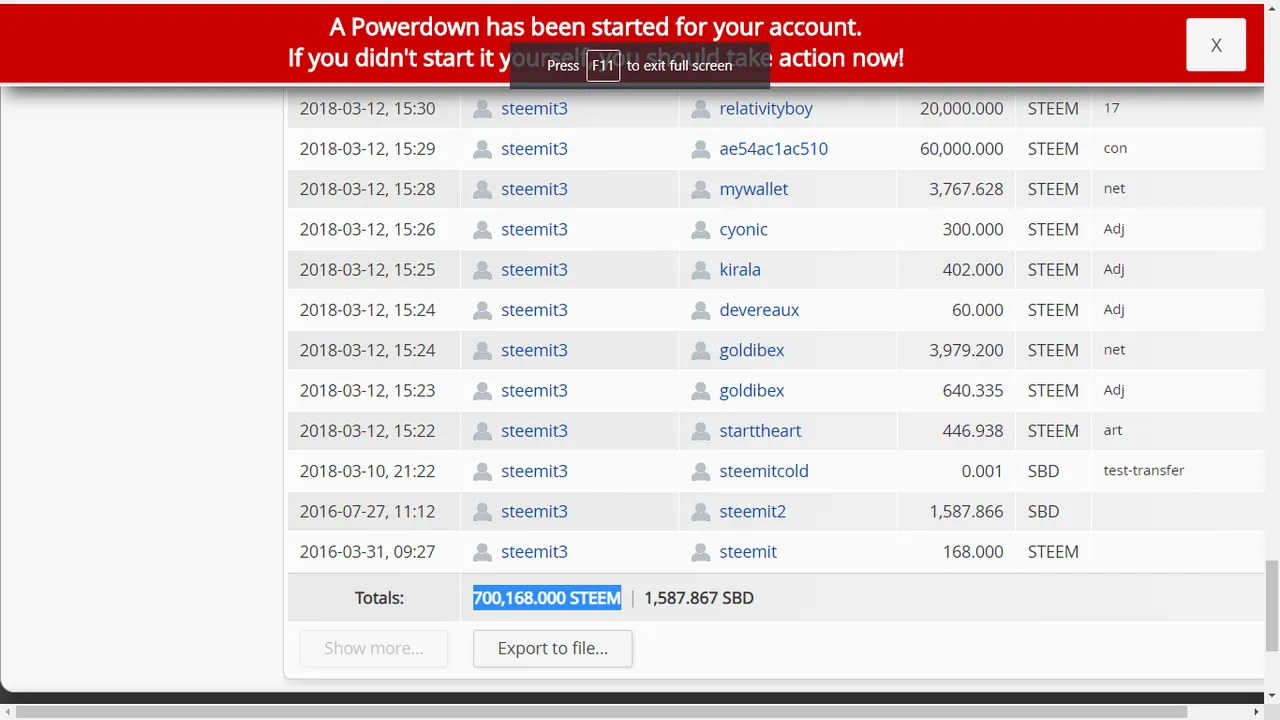Open the devereaux account link
This screenshot has height=720, width=1280.
click(759, 310)
